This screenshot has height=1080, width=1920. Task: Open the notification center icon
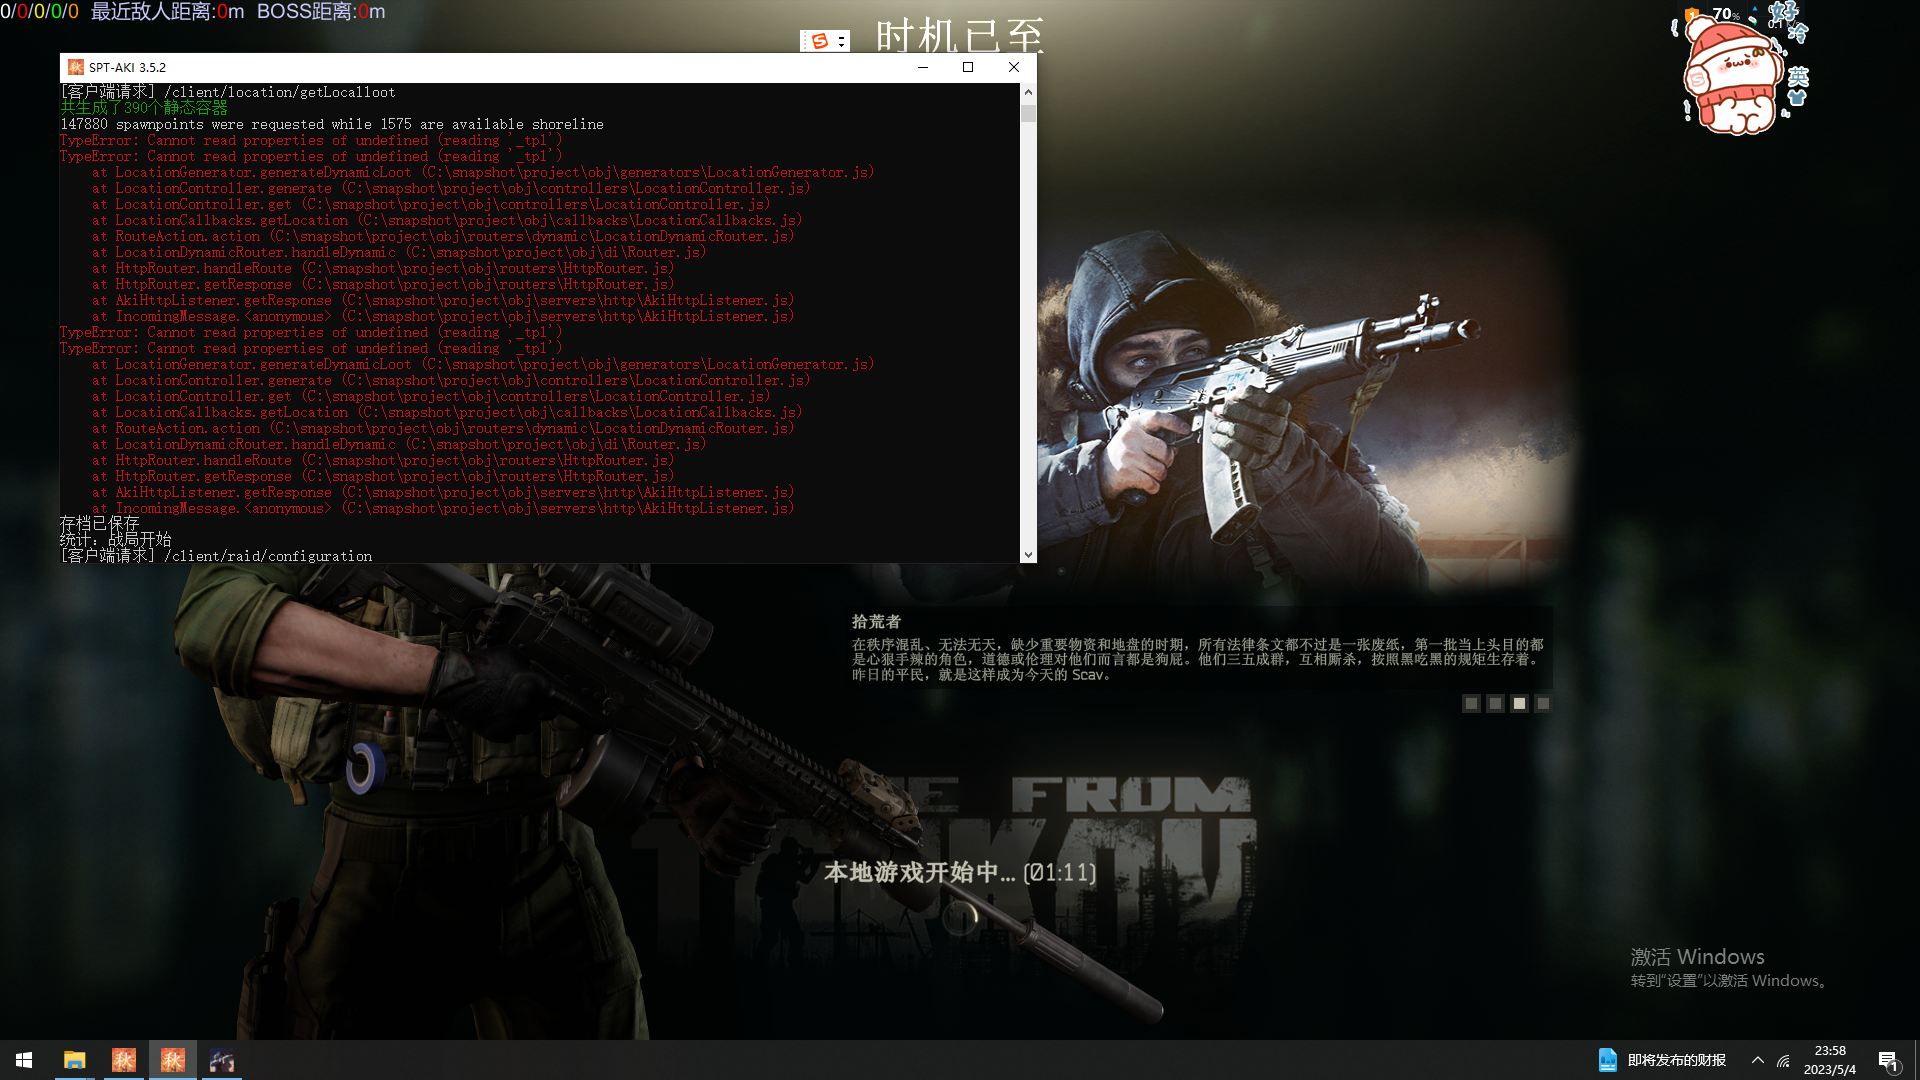coord(1888,1061)
